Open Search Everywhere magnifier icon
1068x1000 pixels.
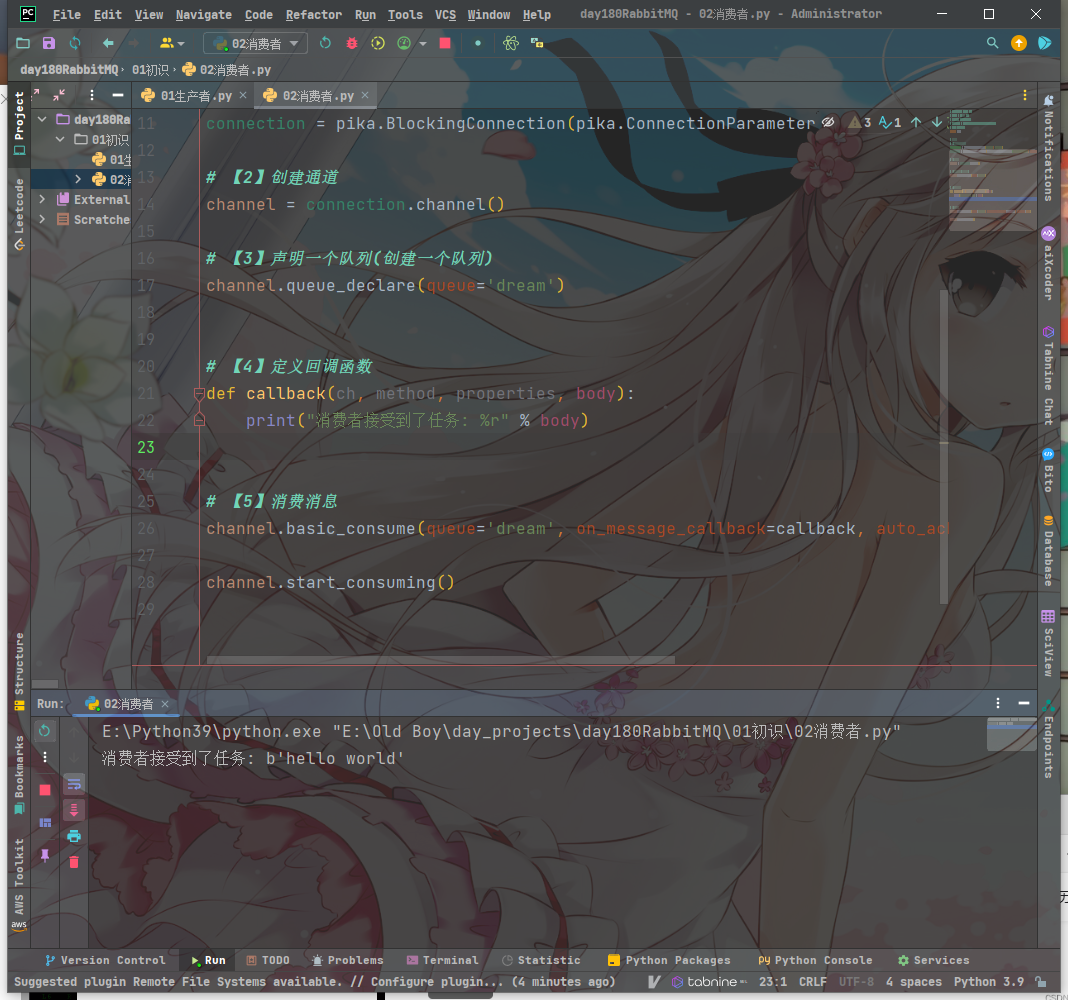point(992,44)
